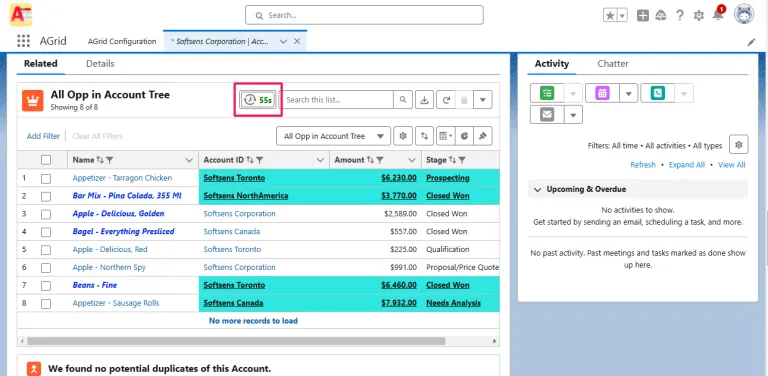768x376 pixels.
Task: Click the teal Log a Call icon
Action: (x=657, y=93)
